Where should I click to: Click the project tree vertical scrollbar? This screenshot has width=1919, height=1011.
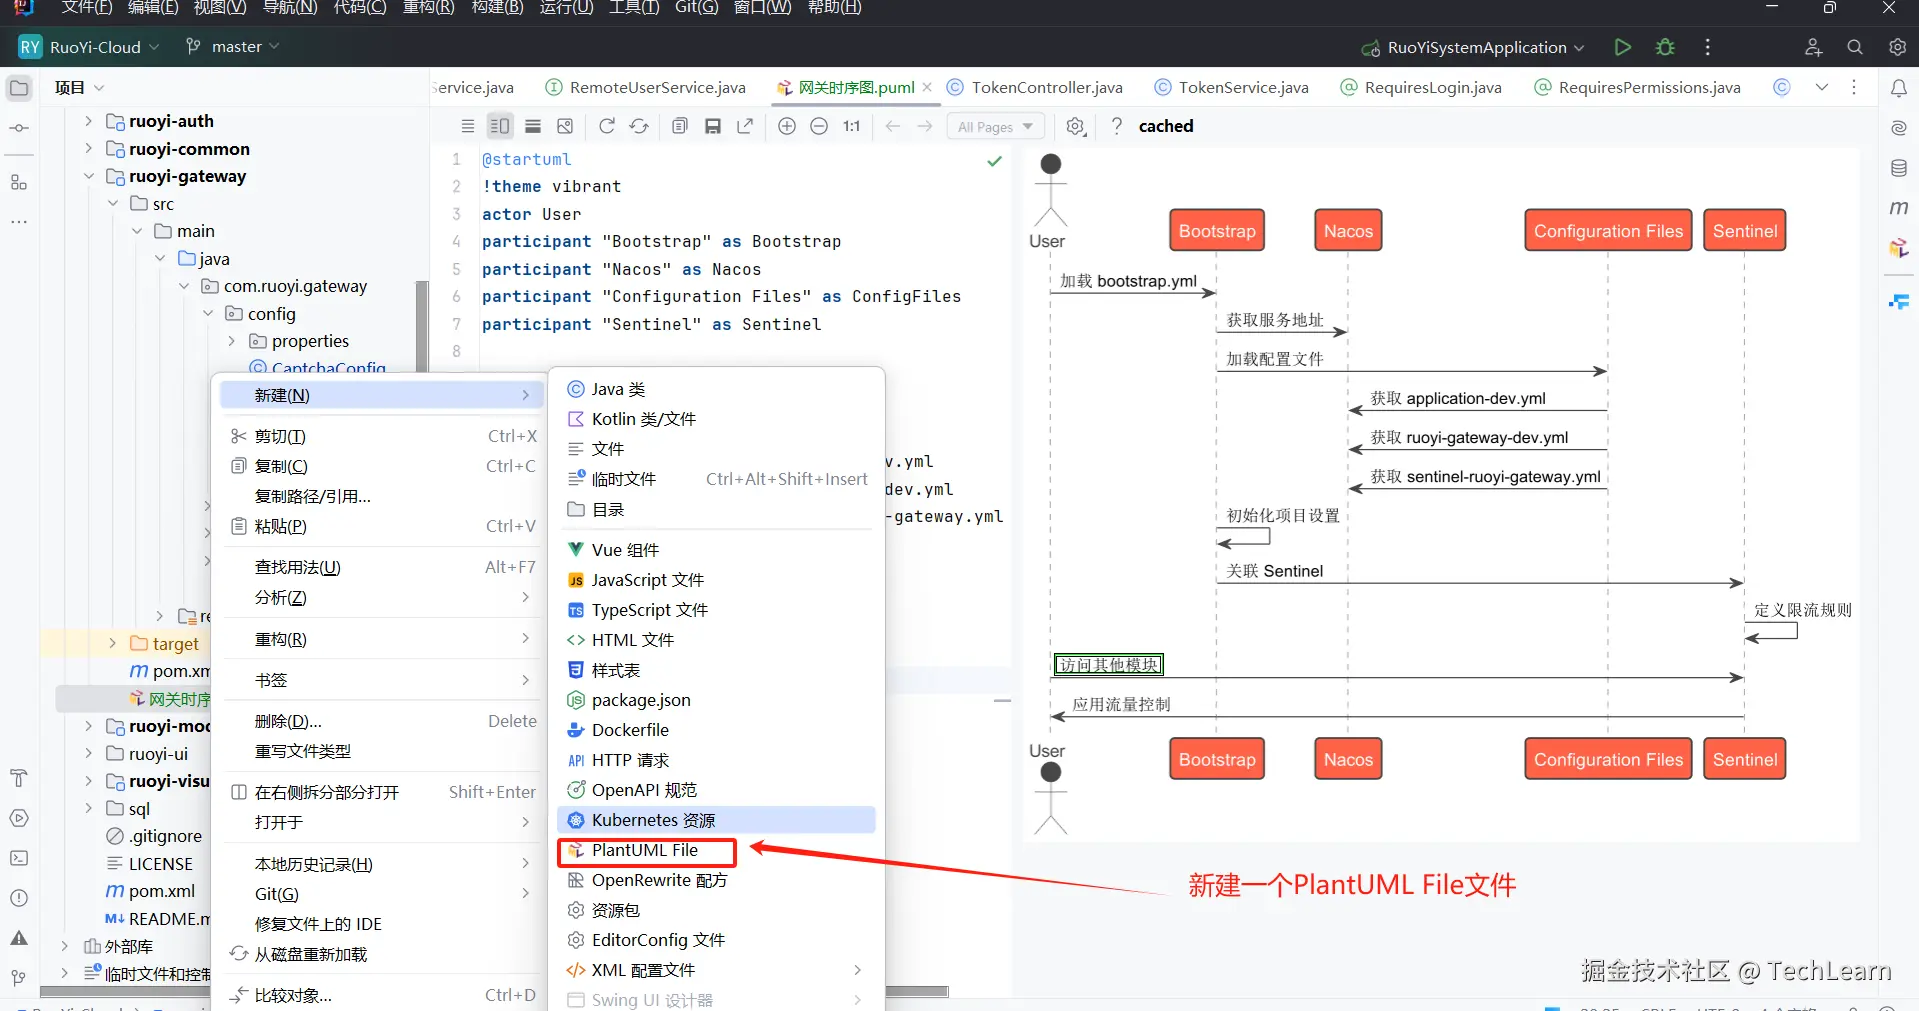(422, 326)
